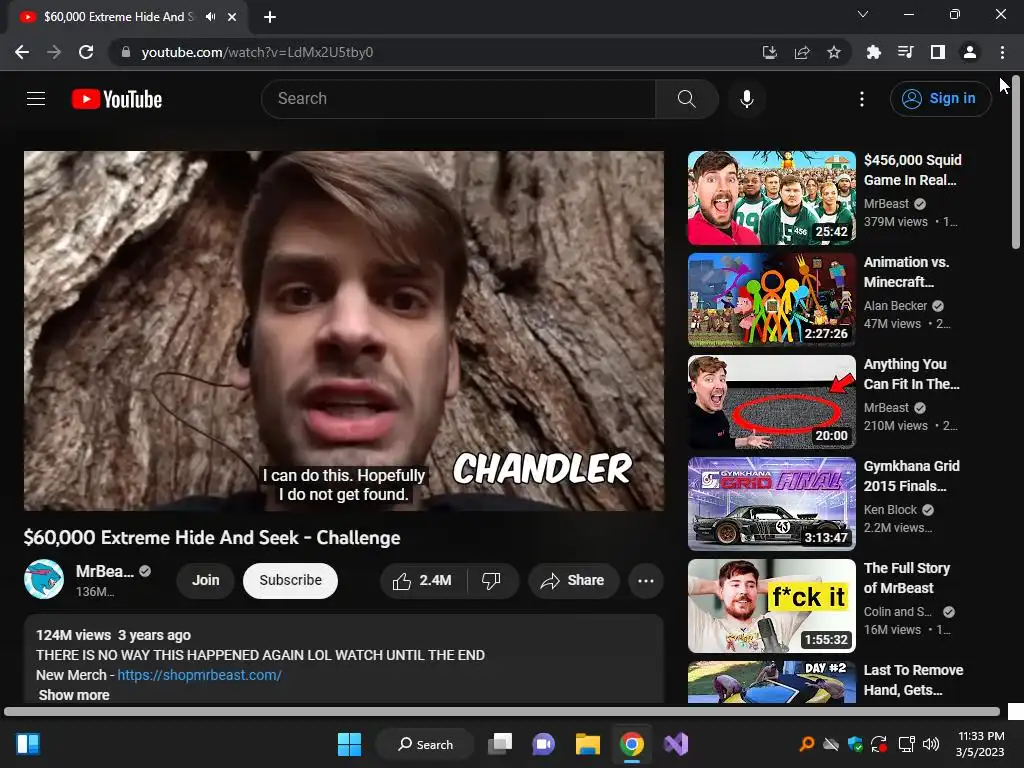1024x768 pixels.
Task: Close the YouTube browser tab
Action: tap(232, 18)
